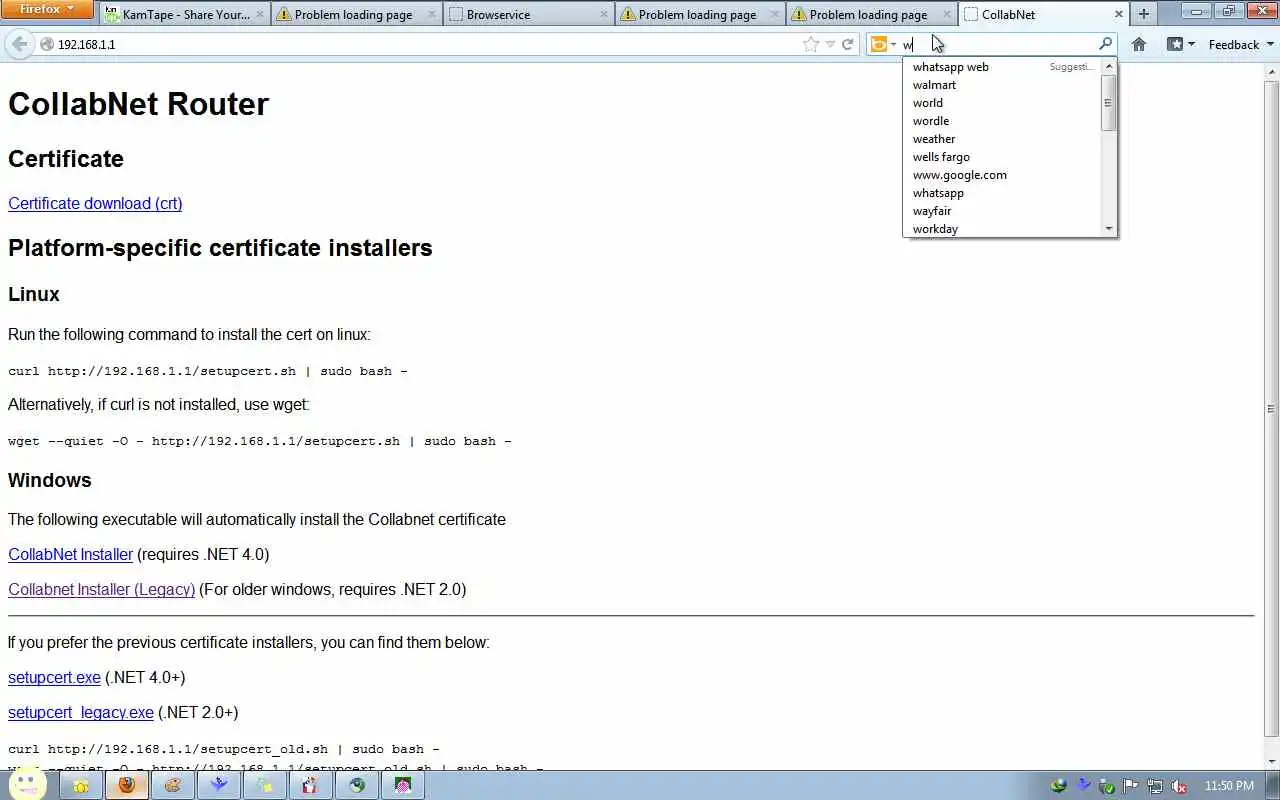
Task: Open the Firefox menu button
Action: point(47,10)
